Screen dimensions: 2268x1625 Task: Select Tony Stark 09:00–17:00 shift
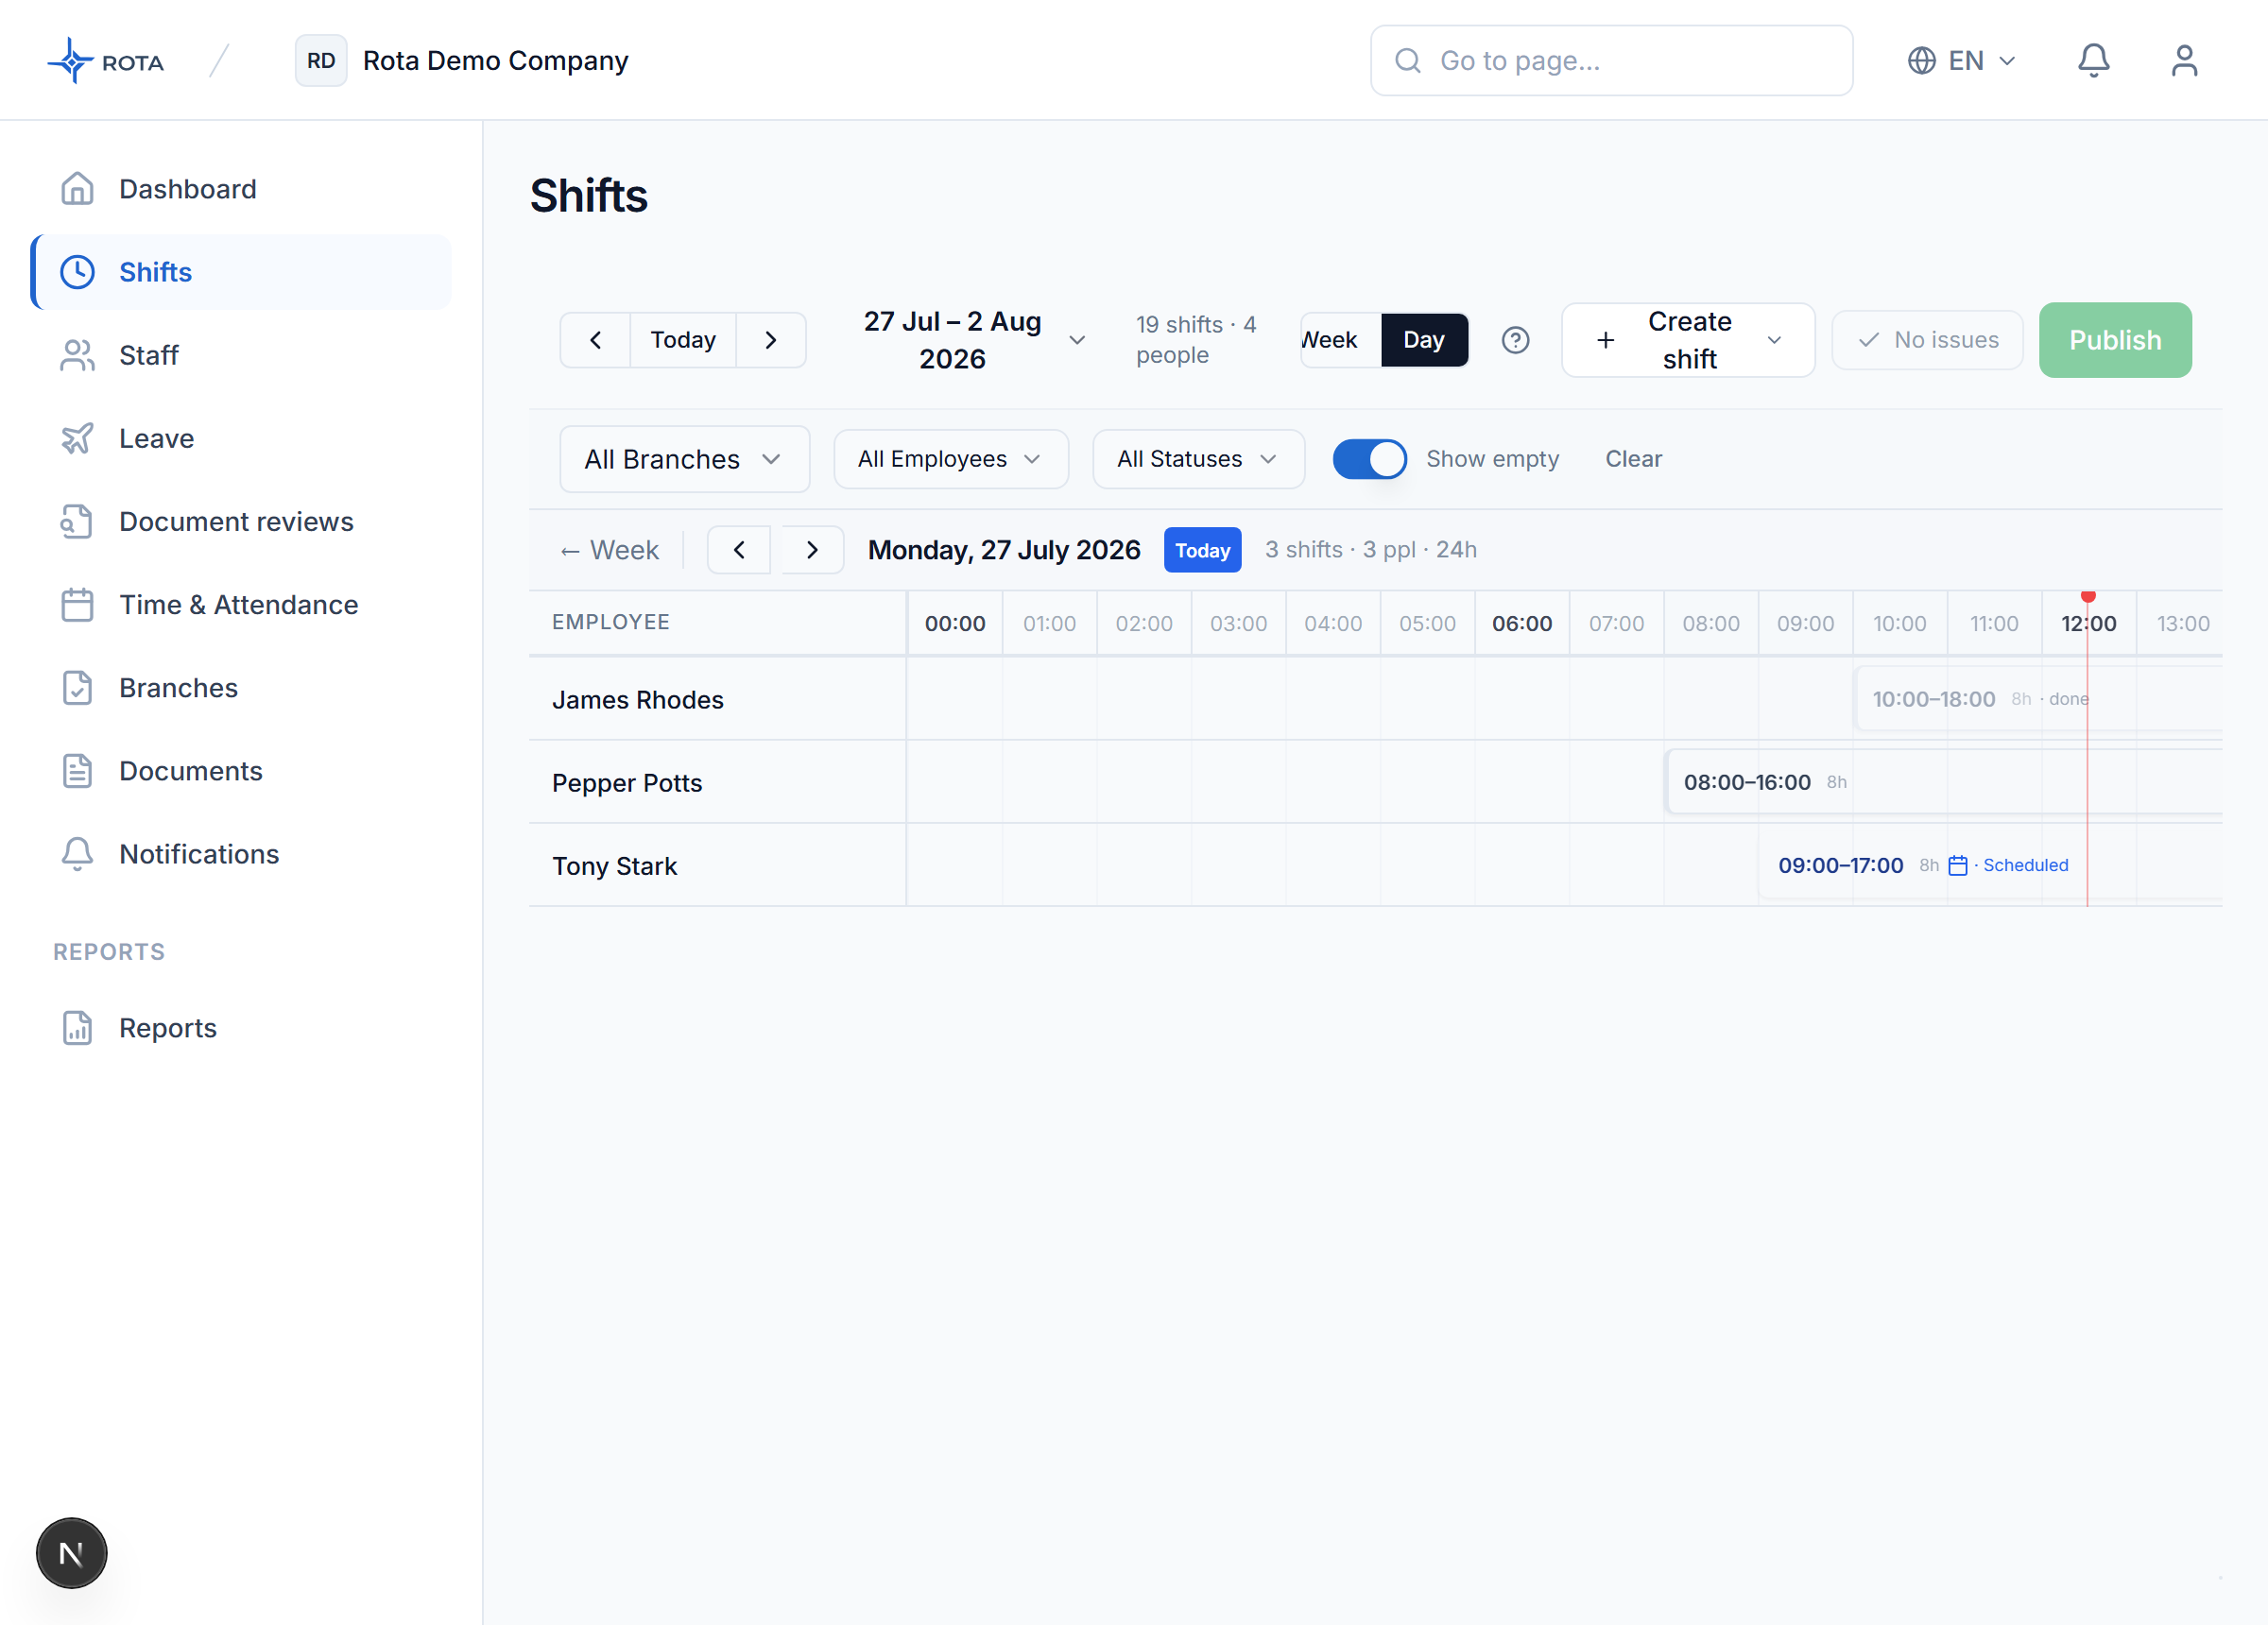pos(1990,866)
